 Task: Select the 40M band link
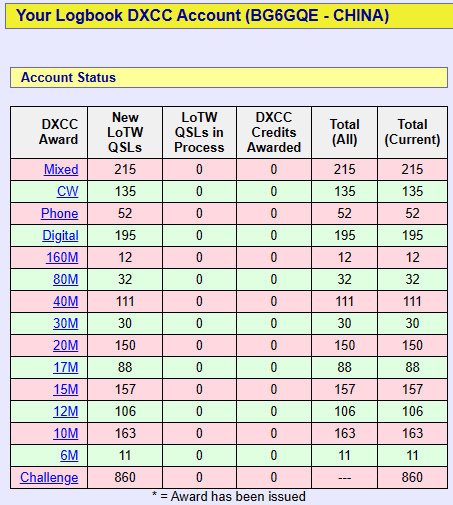(66, 301)
